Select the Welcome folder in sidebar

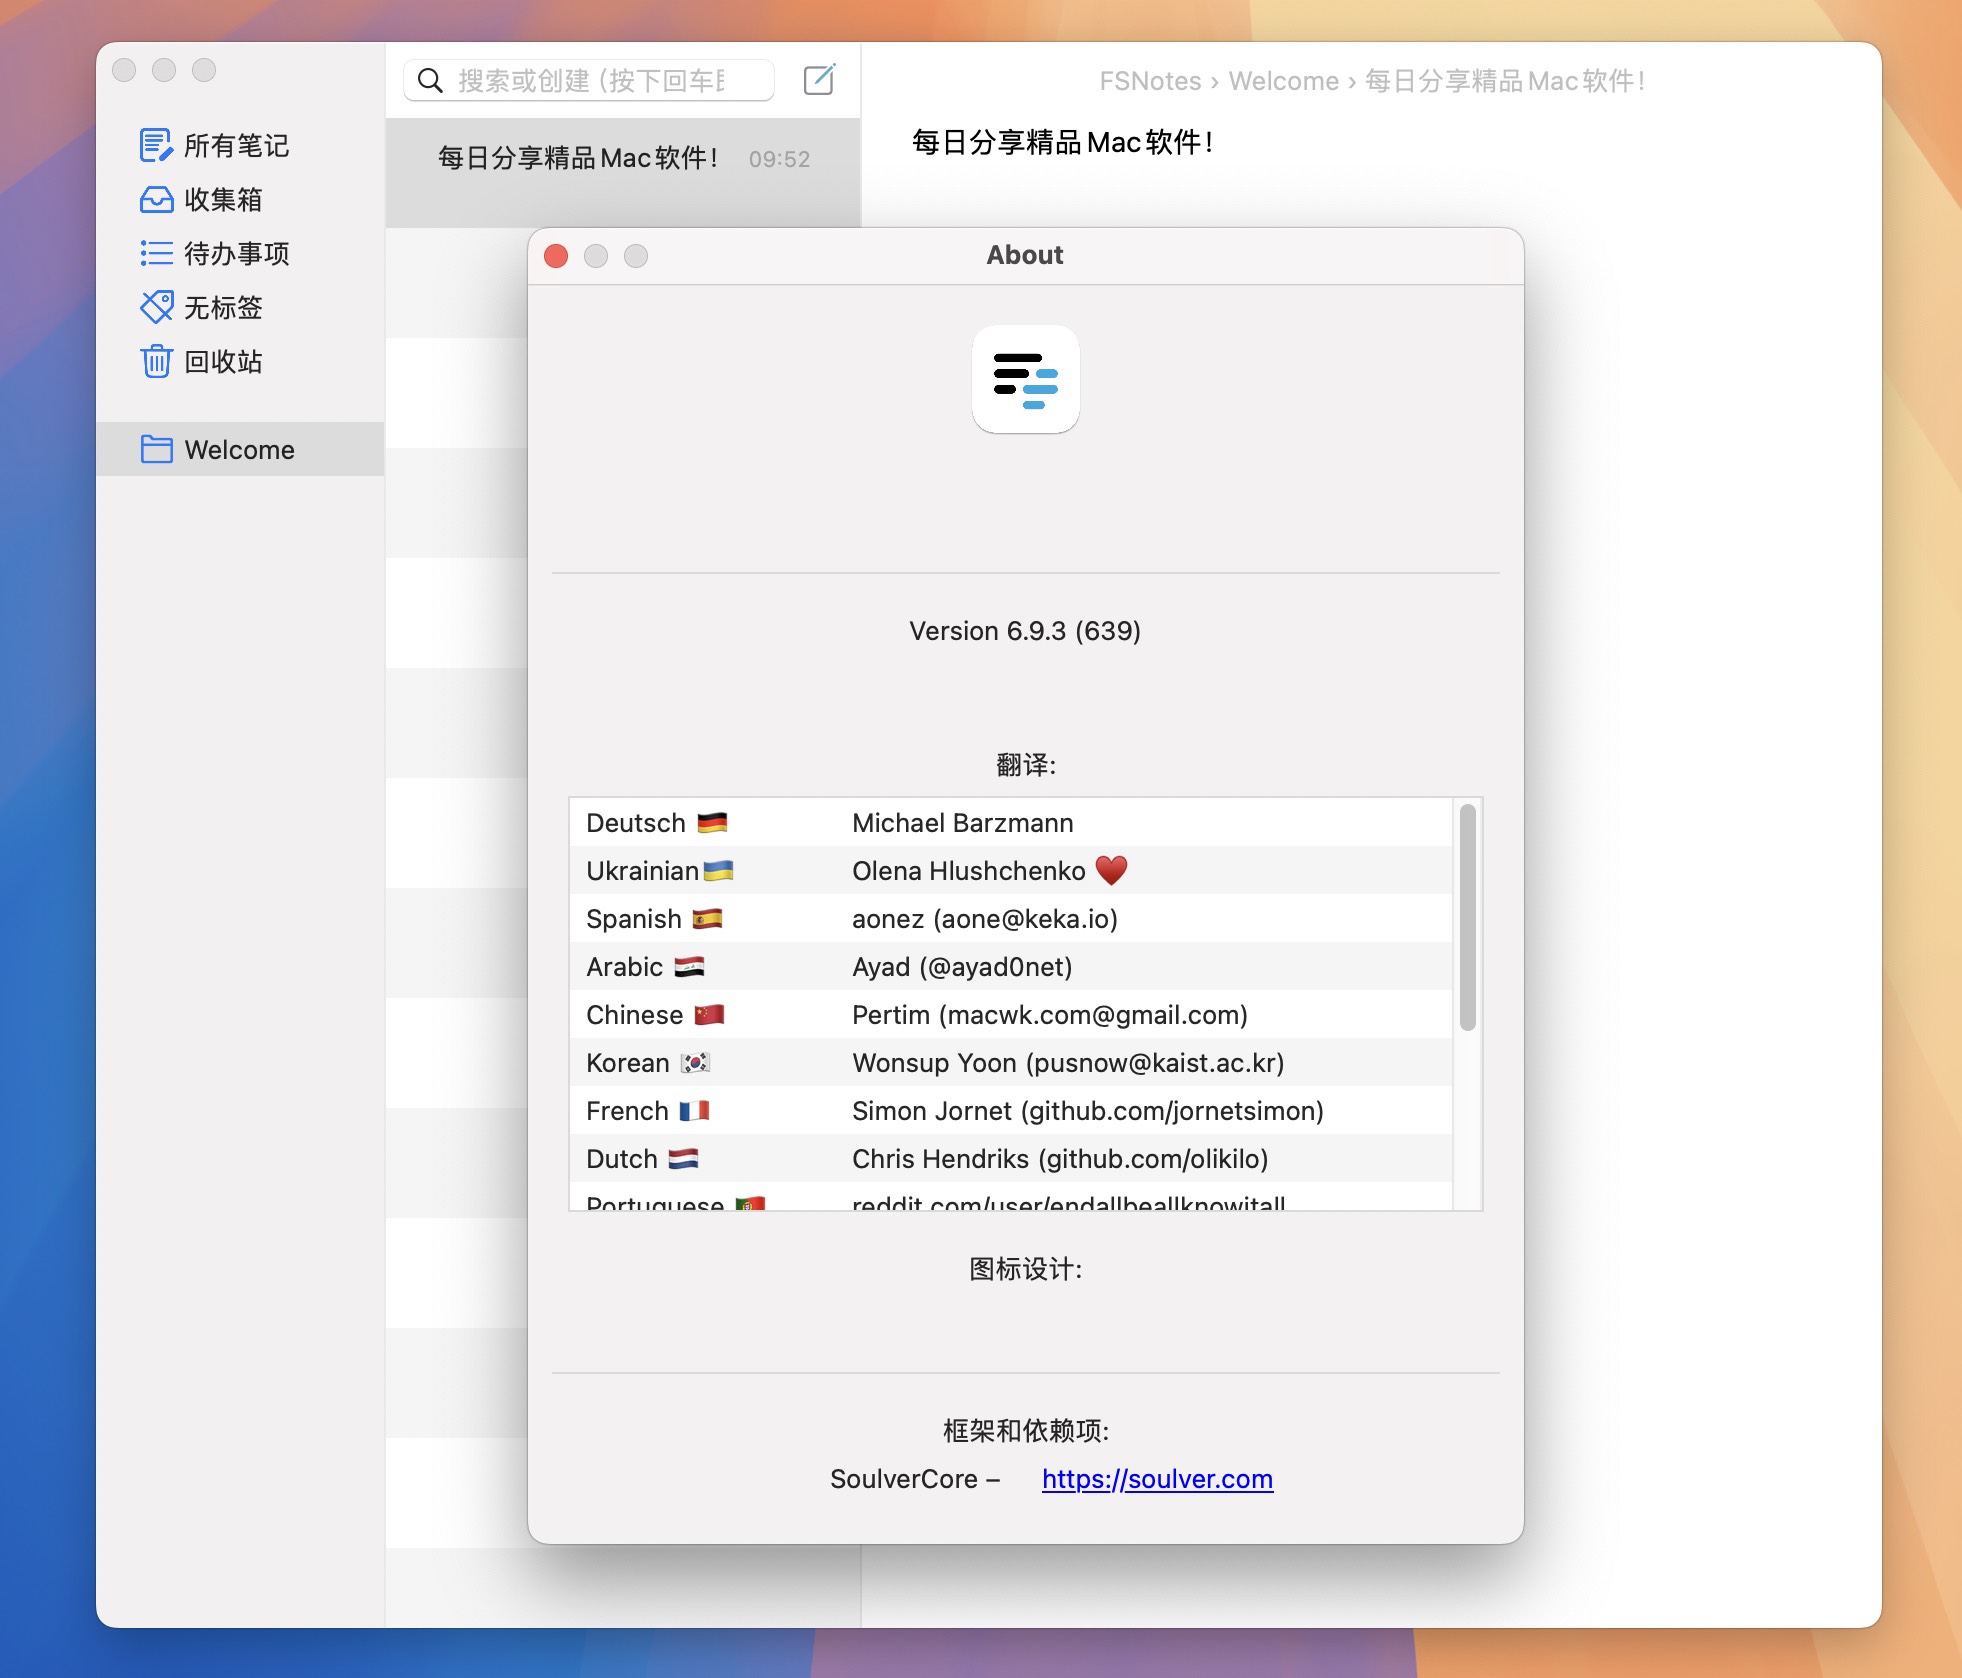tap(240, 449)
